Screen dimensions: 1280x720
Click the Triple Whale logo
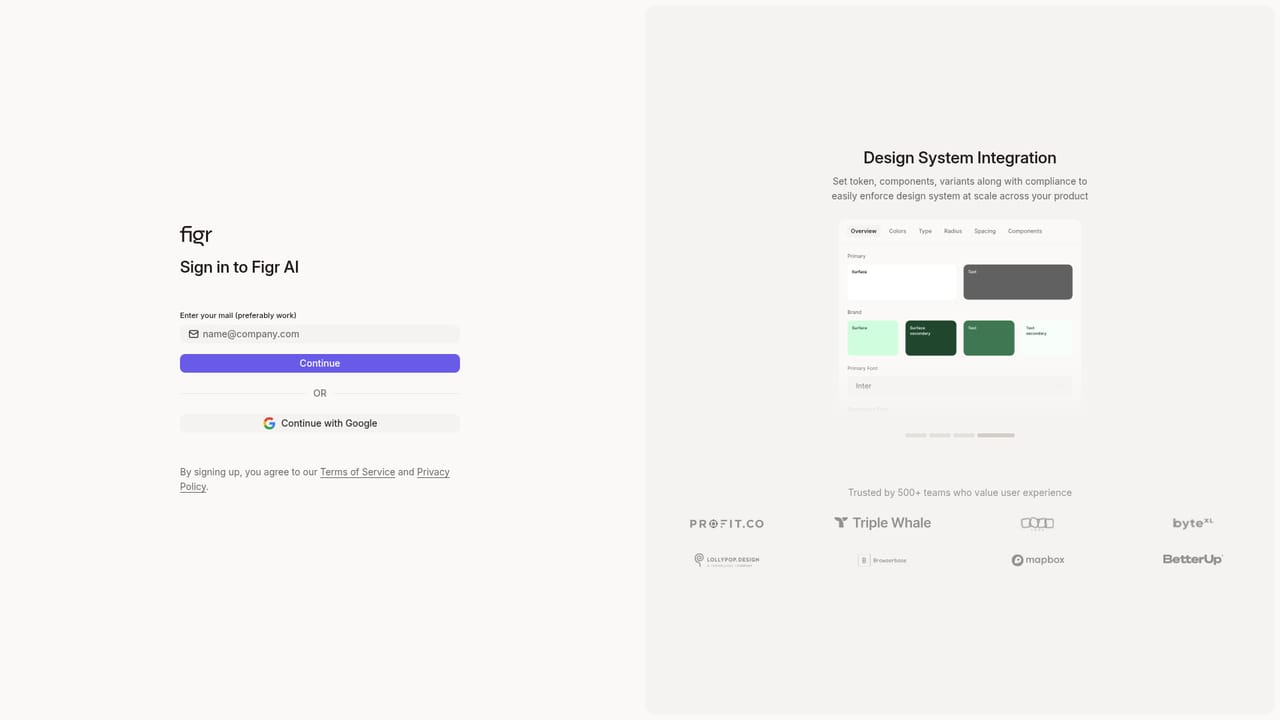pyautogui.click(x=882, y=523)
